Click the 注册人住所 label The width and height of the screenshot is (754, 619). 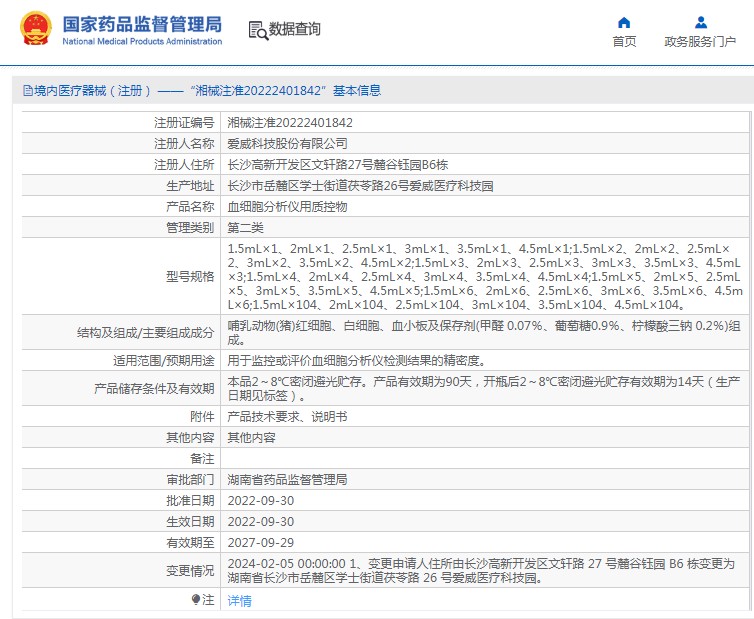coord(184,164)
